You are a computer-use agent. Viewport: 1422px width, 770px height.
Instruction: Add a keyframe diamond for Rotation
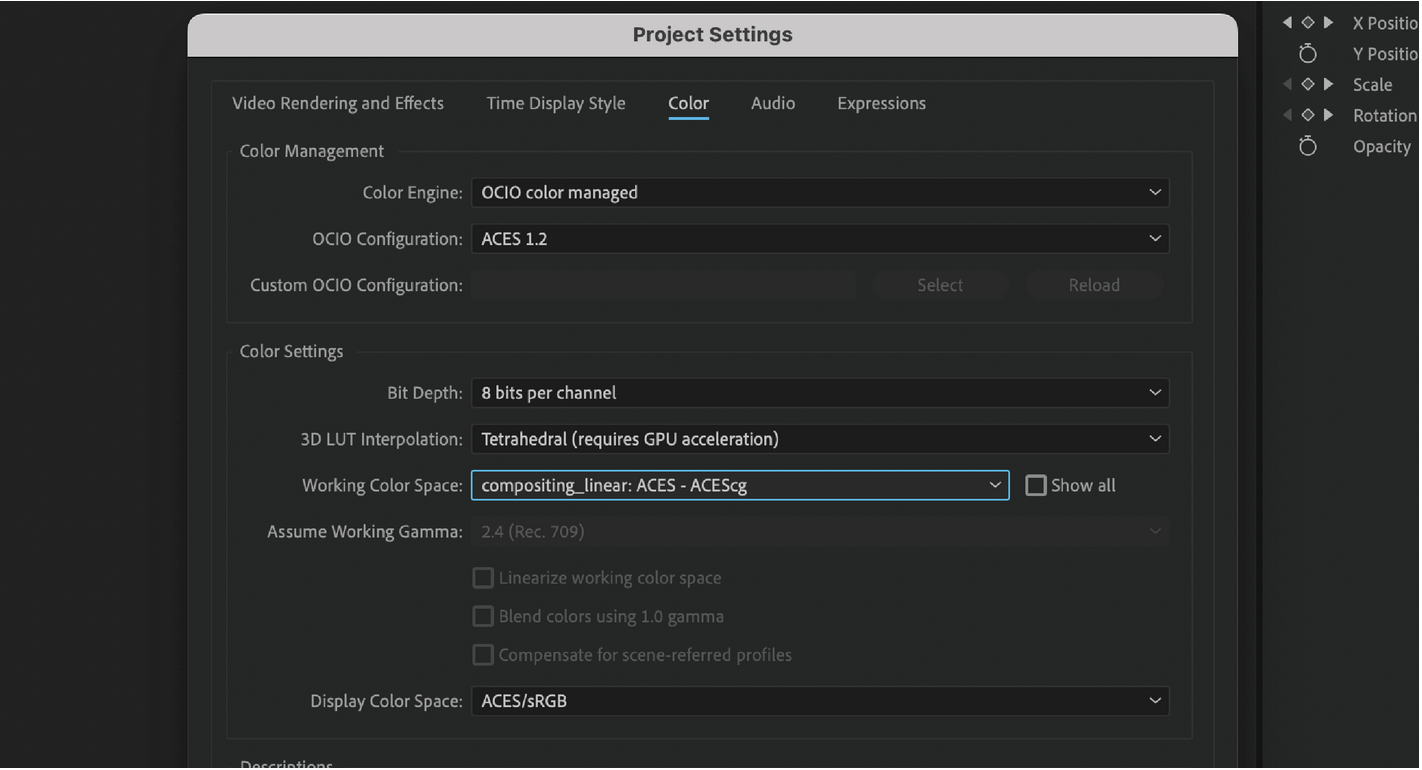1307,115
